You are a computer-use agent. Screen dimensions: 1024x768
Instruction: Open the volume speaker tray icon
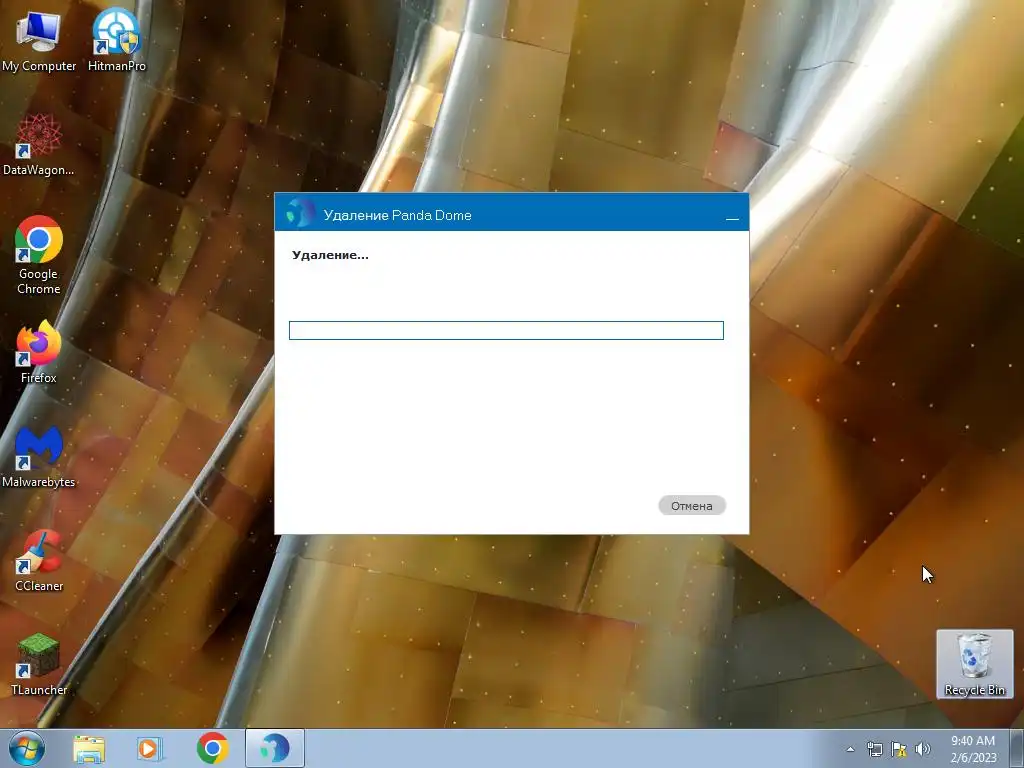coord(923,749)
